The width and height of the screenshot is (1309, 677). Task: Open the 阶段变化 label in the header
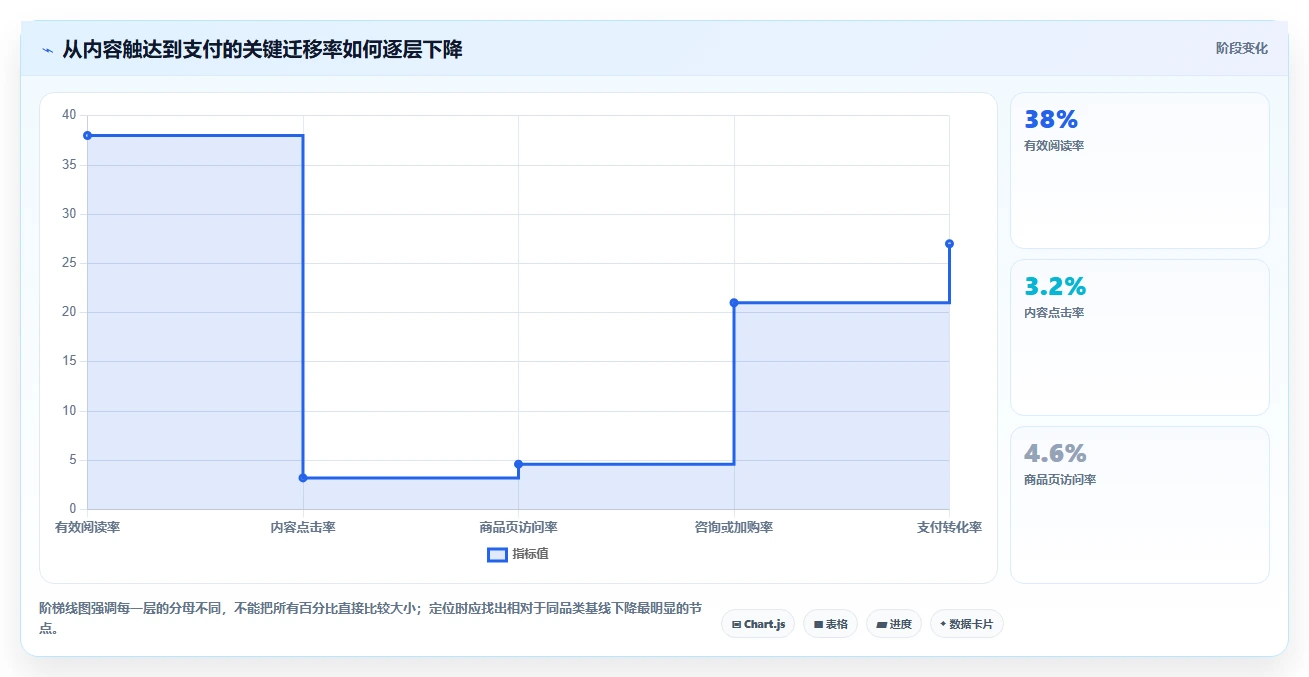(1242, 48)
